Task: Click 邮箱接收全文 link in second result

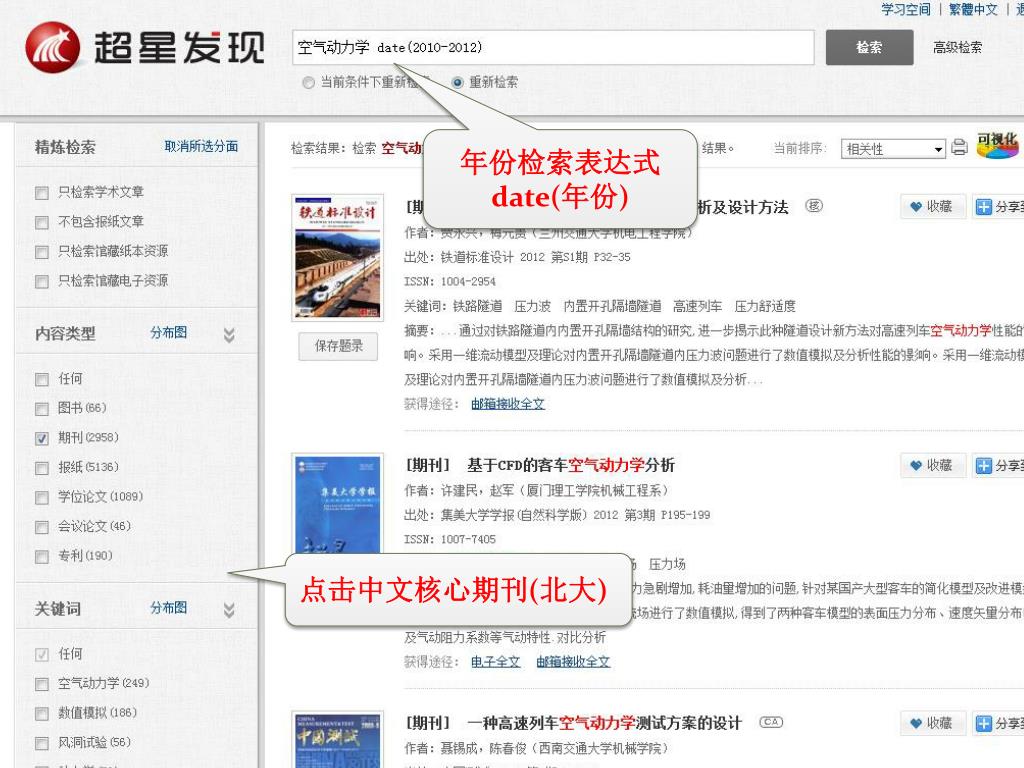Action: click(x=573, y=662)
